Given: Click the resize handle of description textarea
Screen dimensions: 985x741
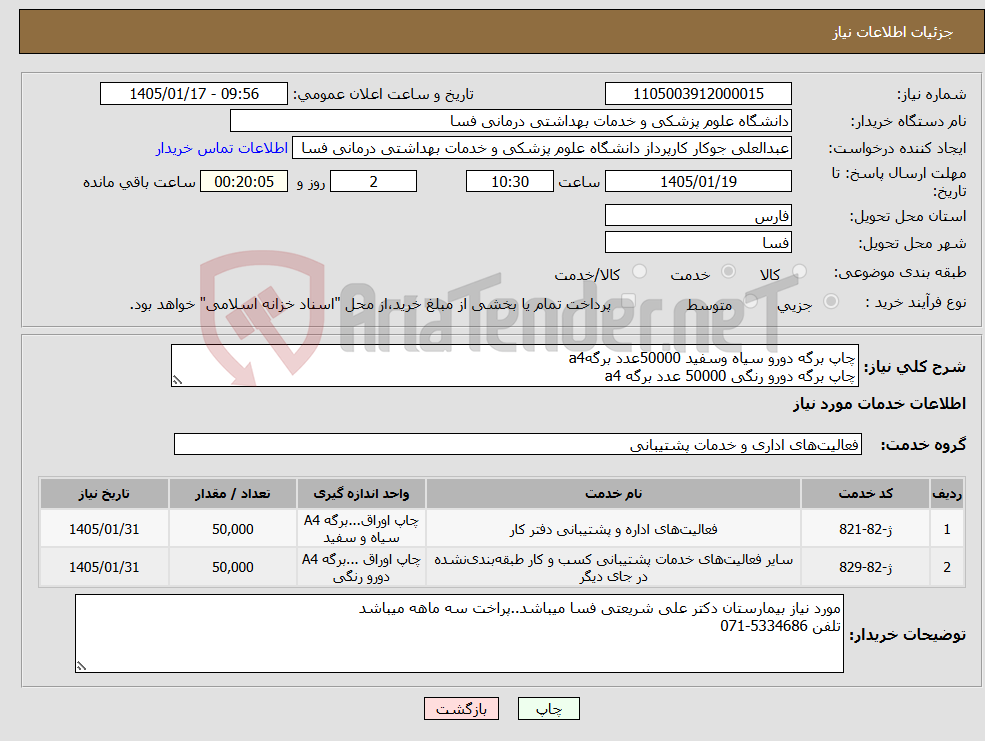Looking at the screenshot, I should [177, 381].
